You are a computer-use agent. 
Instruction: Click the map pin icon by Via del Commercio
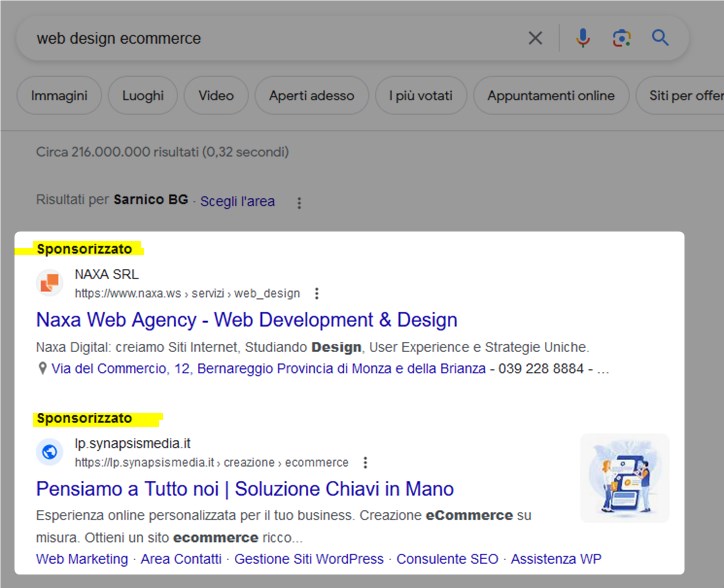click(42, 368)
